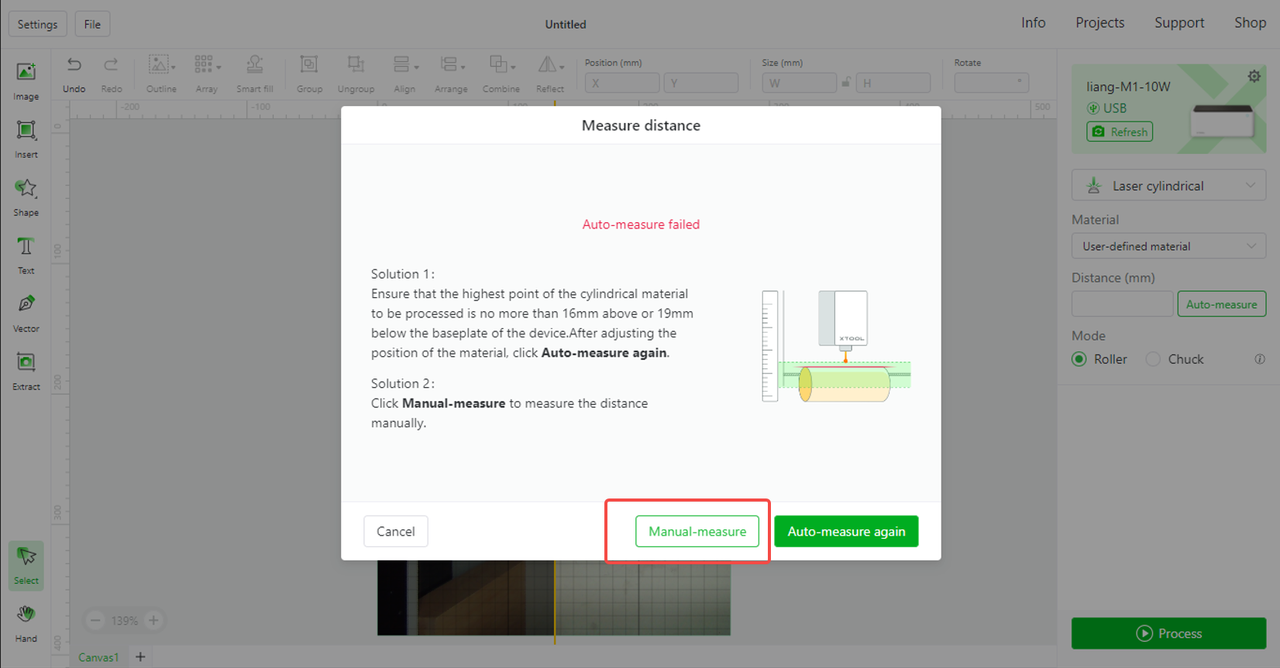
Task: Open the Shape tool
Action: click(26, 189)
